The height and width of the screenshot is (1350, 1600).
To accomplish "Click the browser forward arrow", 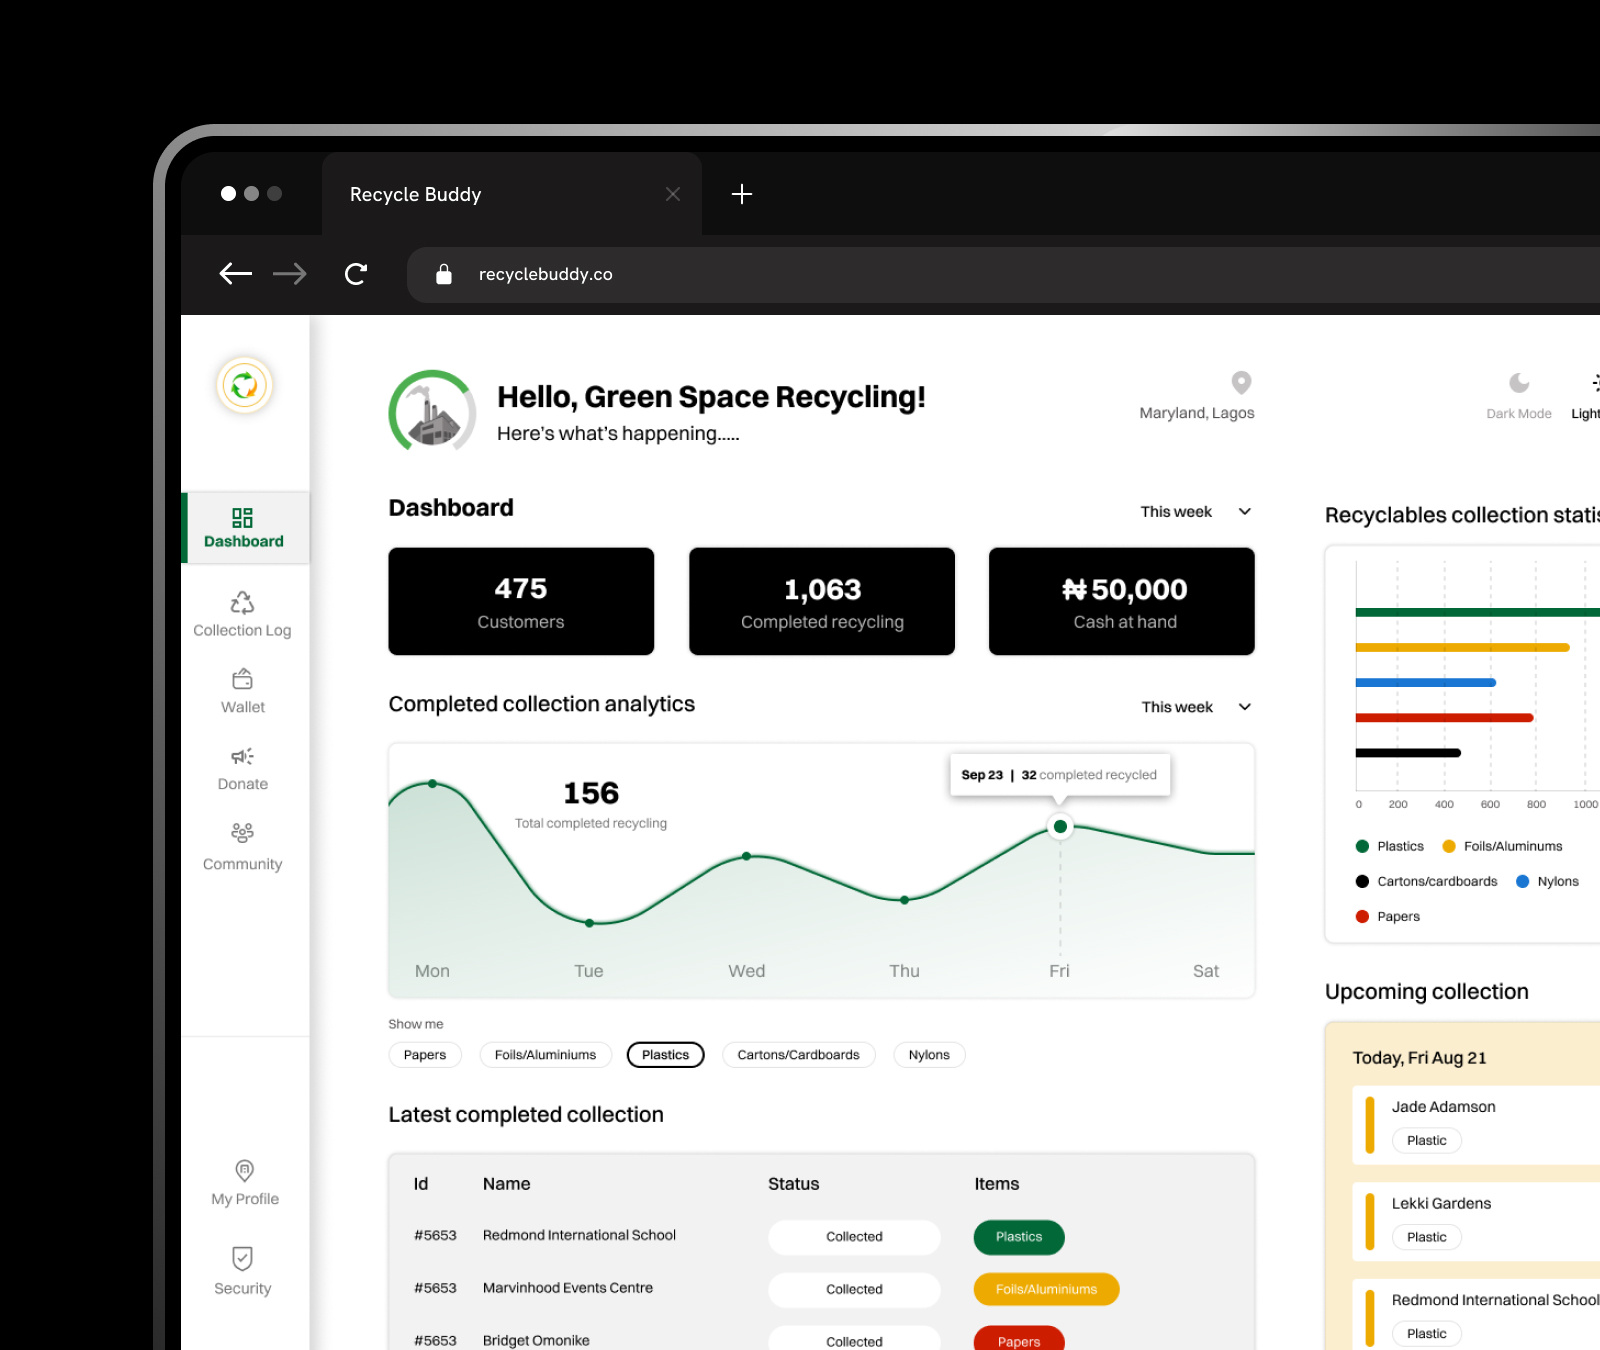I will (290, 274).
